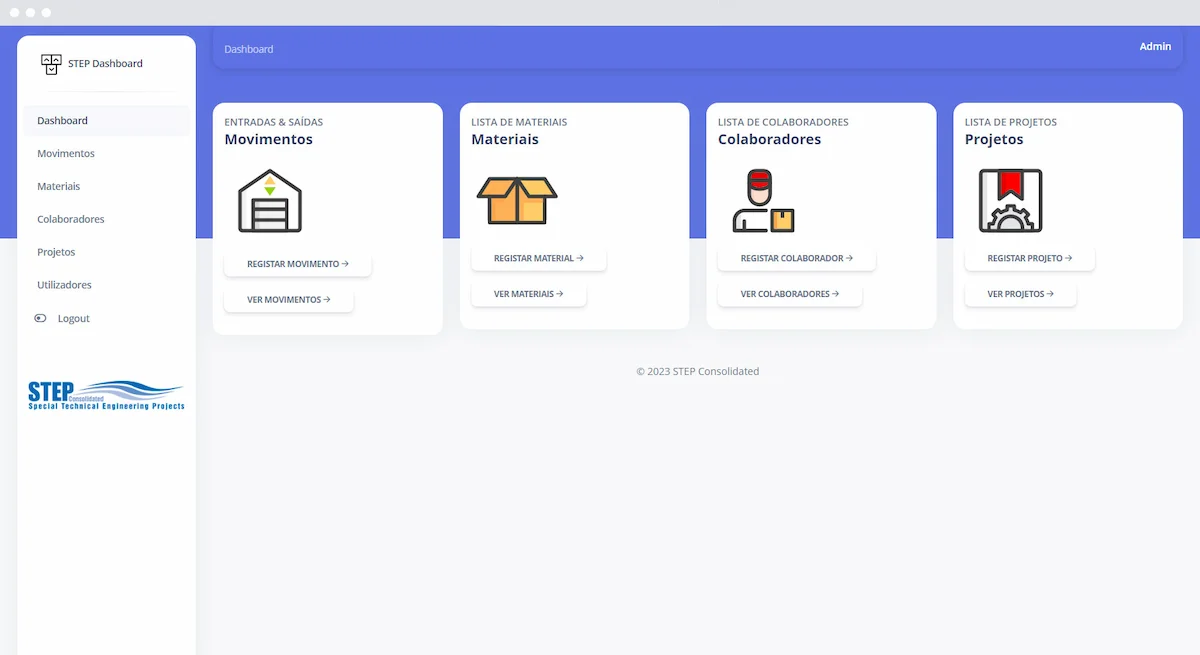This screenshot has width=1200, height=655.
Task: Select Colaboradores in the sidebar
Action: 71,219
